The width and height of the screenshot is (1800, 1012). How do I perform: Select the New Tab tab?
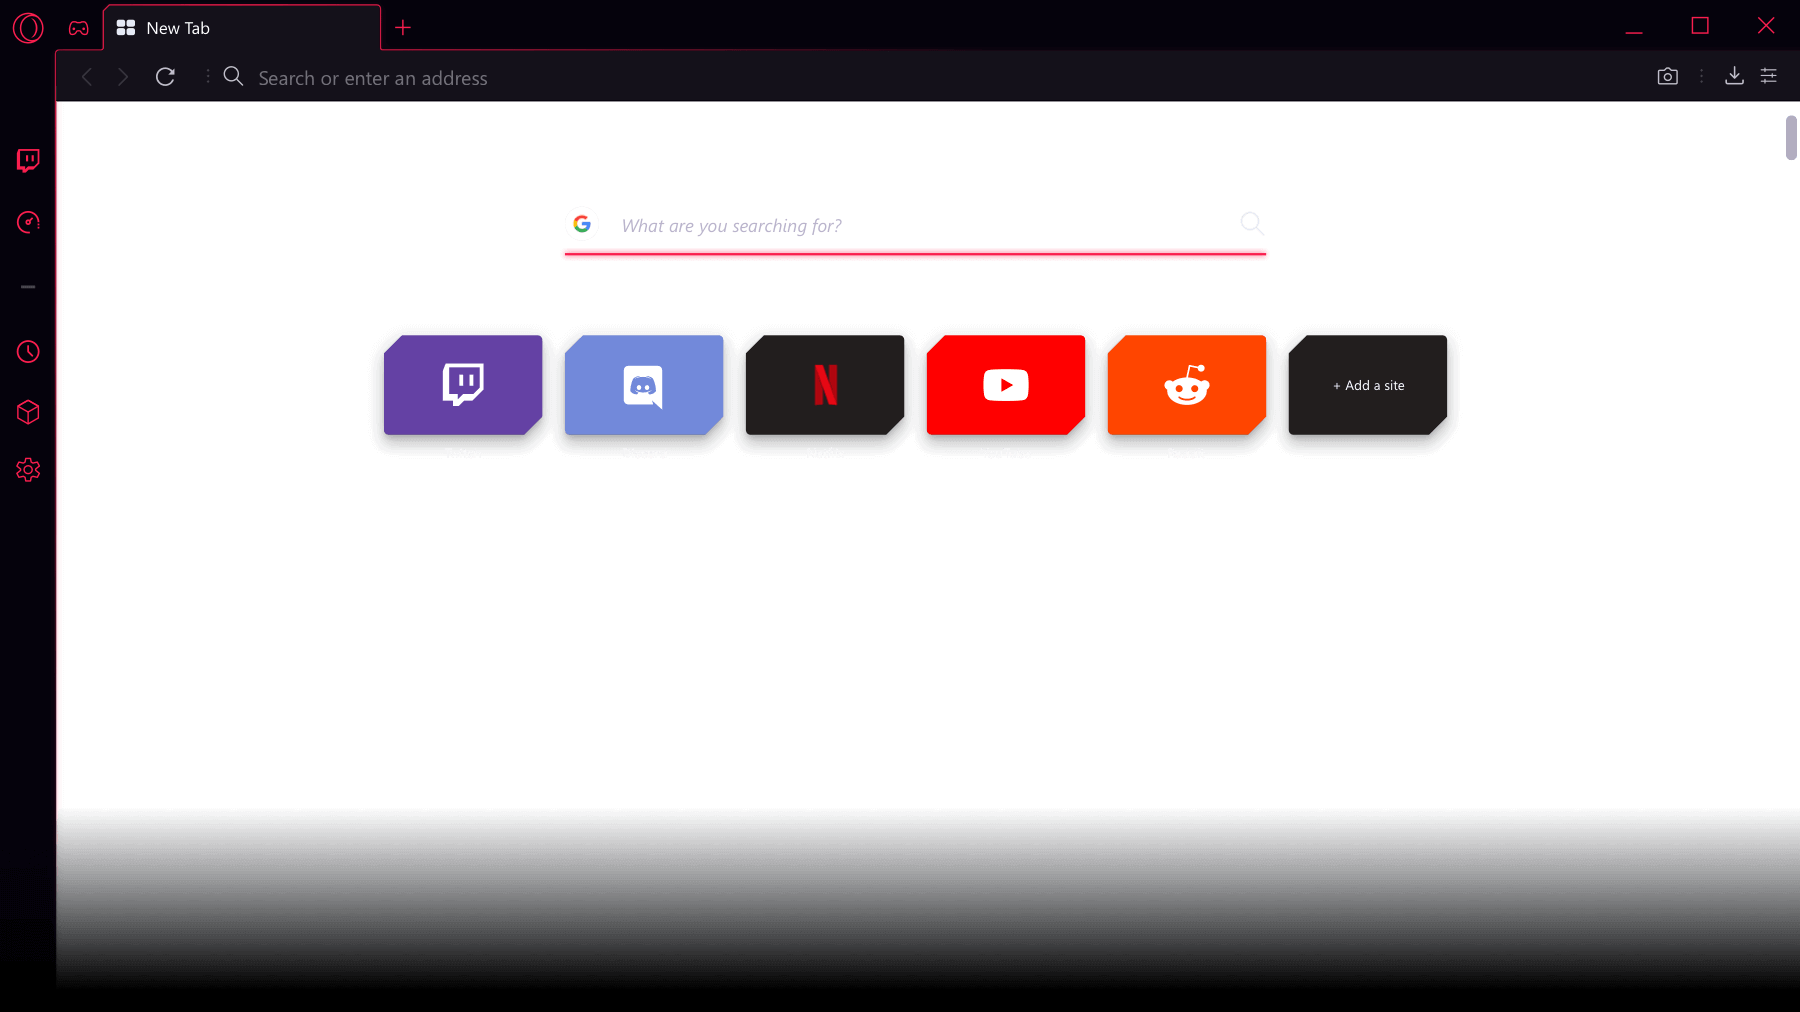(x=242, y=28)
